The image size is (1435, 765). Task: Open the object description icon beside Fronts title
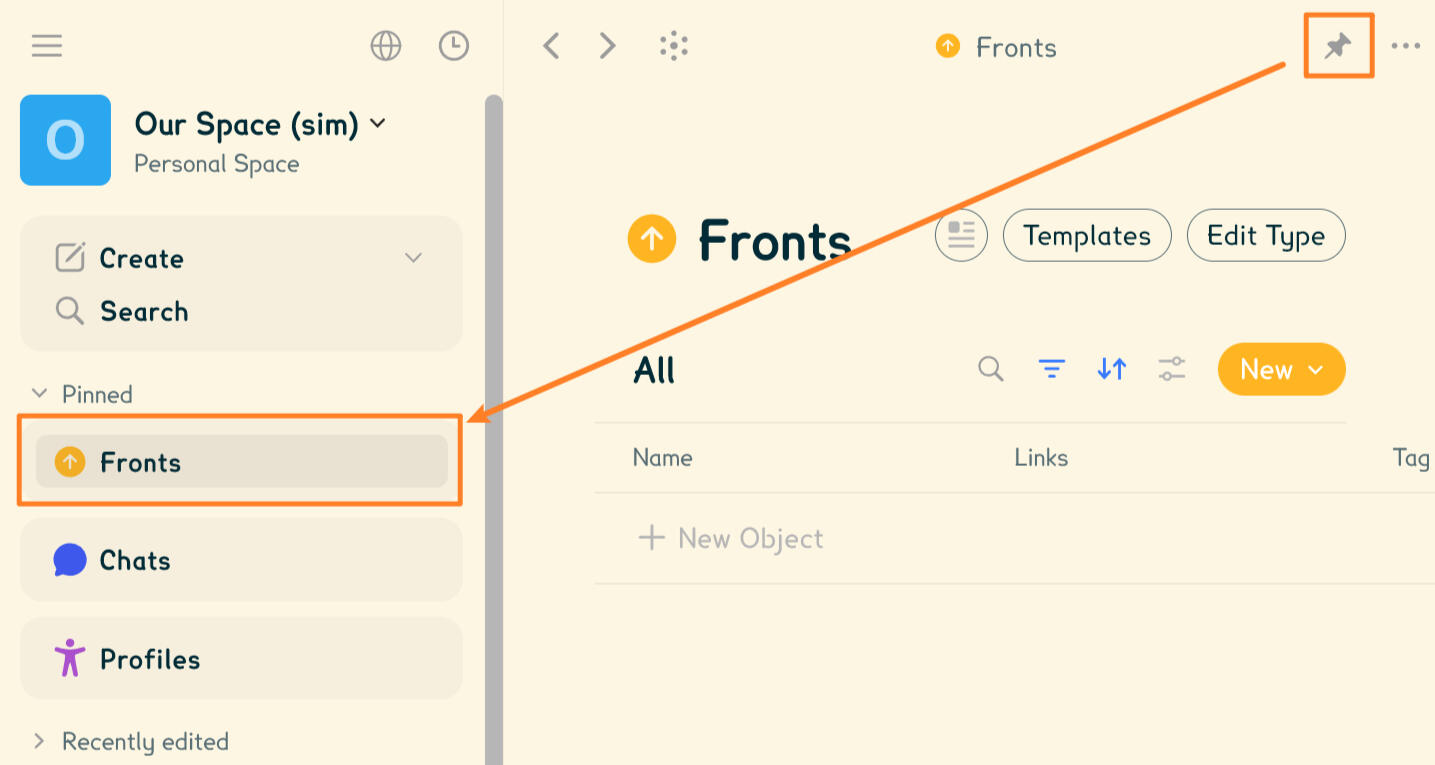pyautogui.click(x=960, y=235)
